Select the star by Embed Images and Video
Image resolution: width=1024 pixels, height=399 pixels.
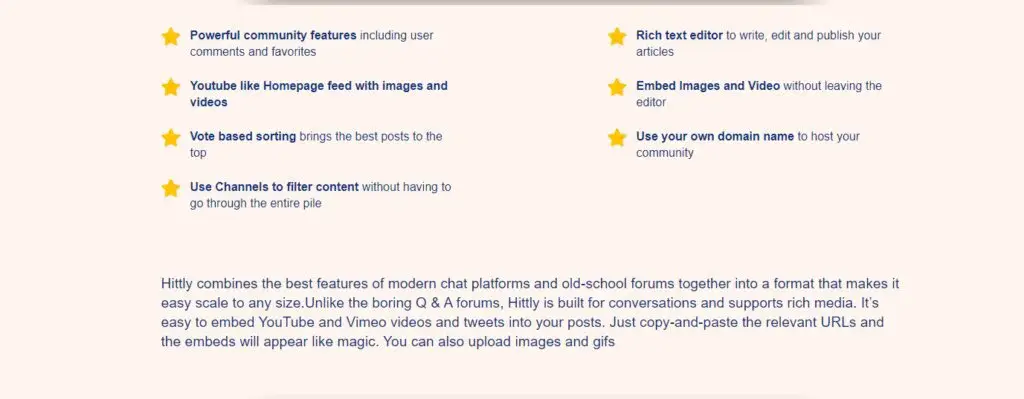(x=617, y=87)
